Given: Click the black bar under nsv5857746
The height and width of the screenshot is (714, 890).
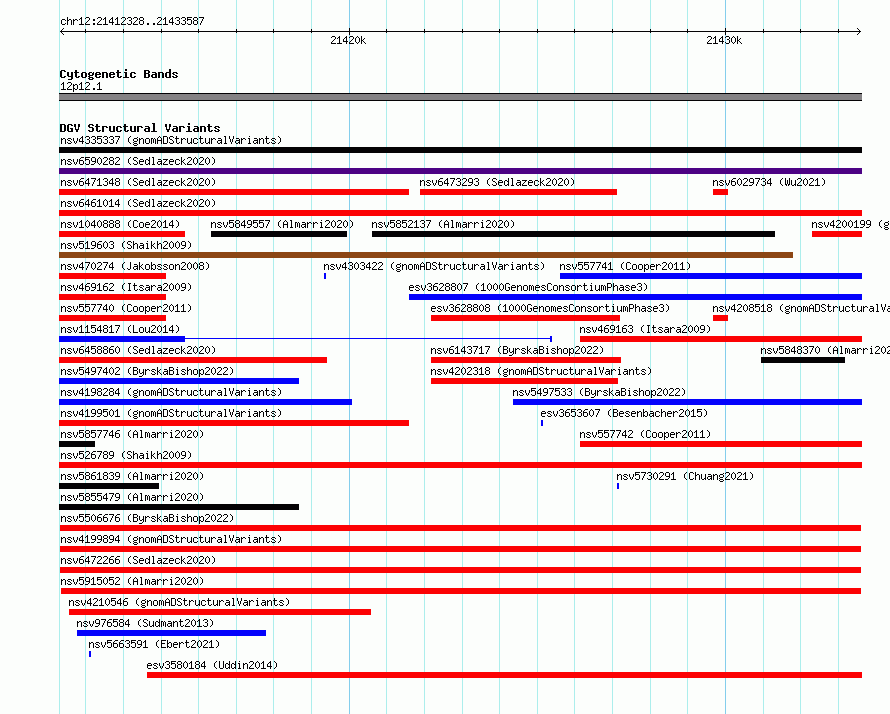Looking at the screenshot, I should [77, 444].
